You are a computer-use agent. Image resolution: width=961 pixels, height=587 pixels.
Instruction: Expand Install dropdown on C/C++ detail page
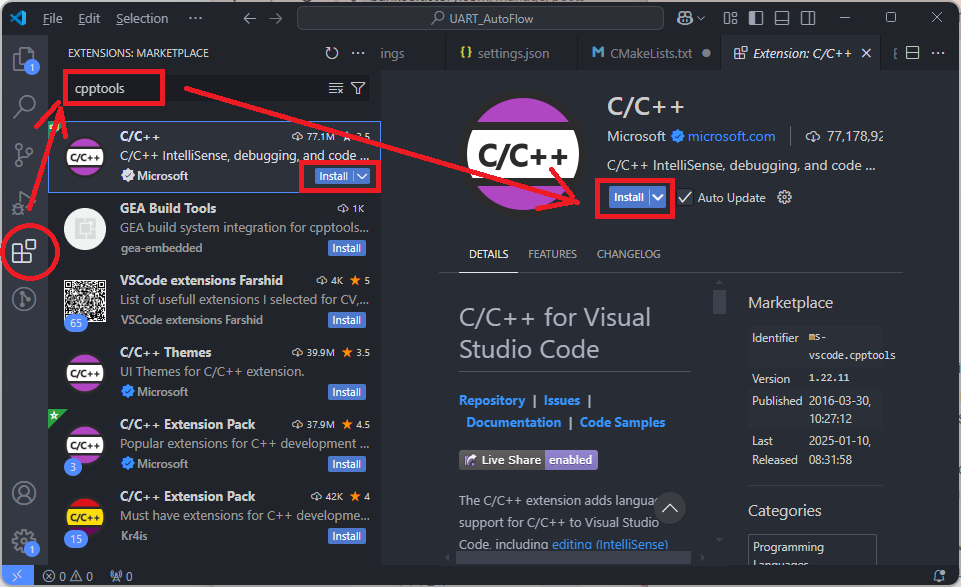[658, 197]
